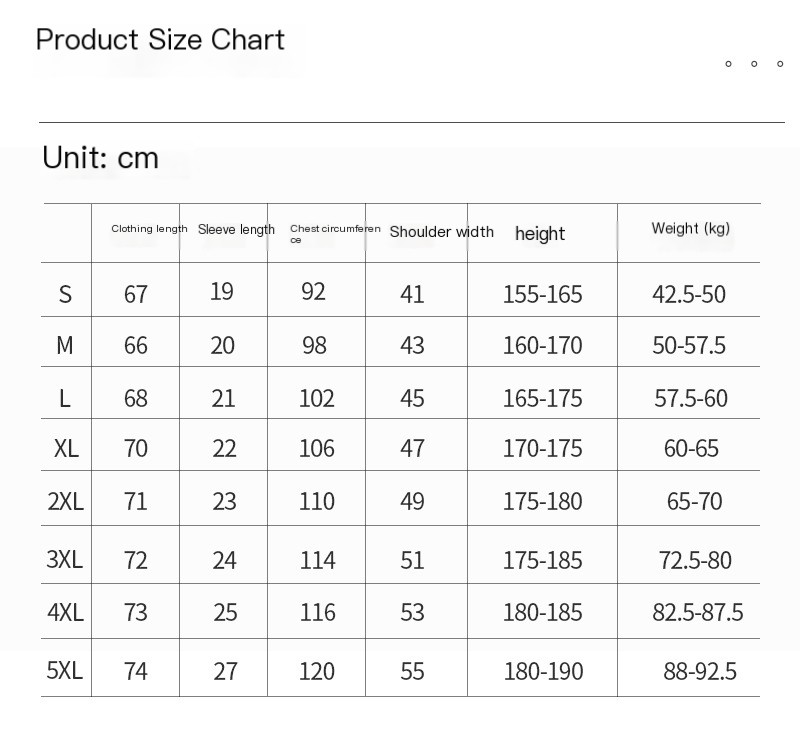The image size is (800, 729).
Task: Click the L size row label
Action: click(65, 398)
